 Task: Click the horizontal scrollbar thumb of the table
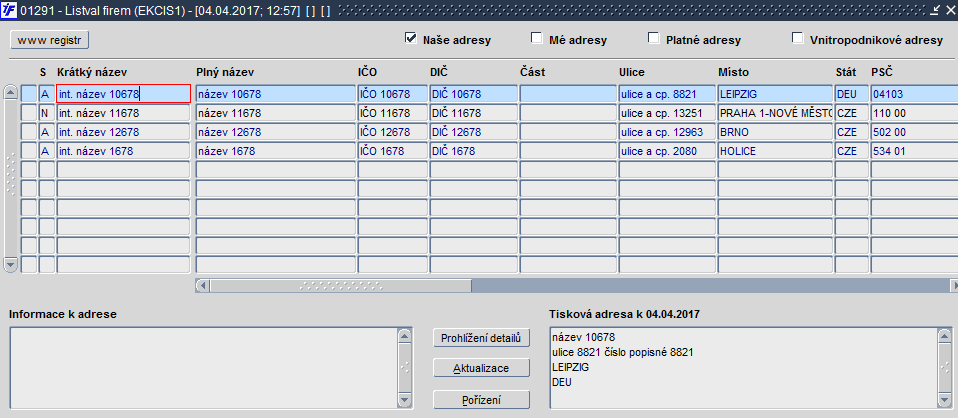tap(341, 285)
